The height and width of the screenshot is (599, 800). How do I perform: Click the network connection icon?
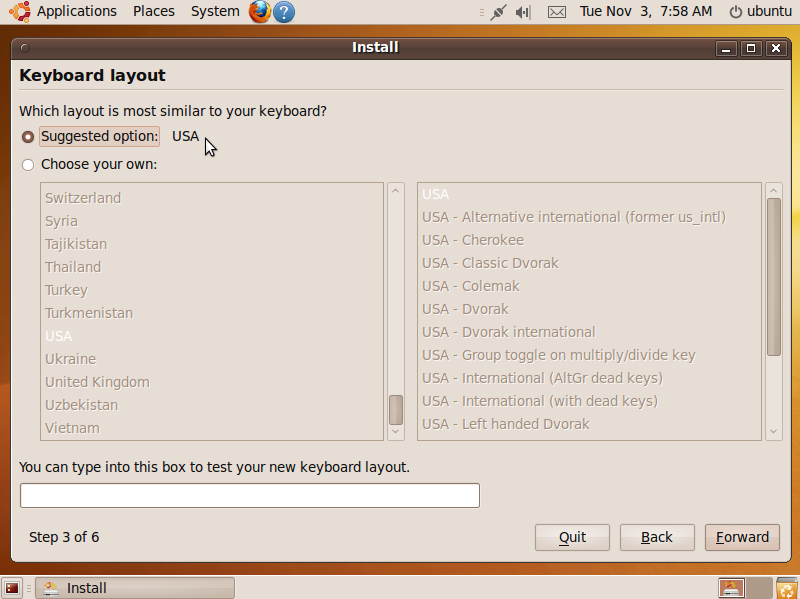(498, 11)
